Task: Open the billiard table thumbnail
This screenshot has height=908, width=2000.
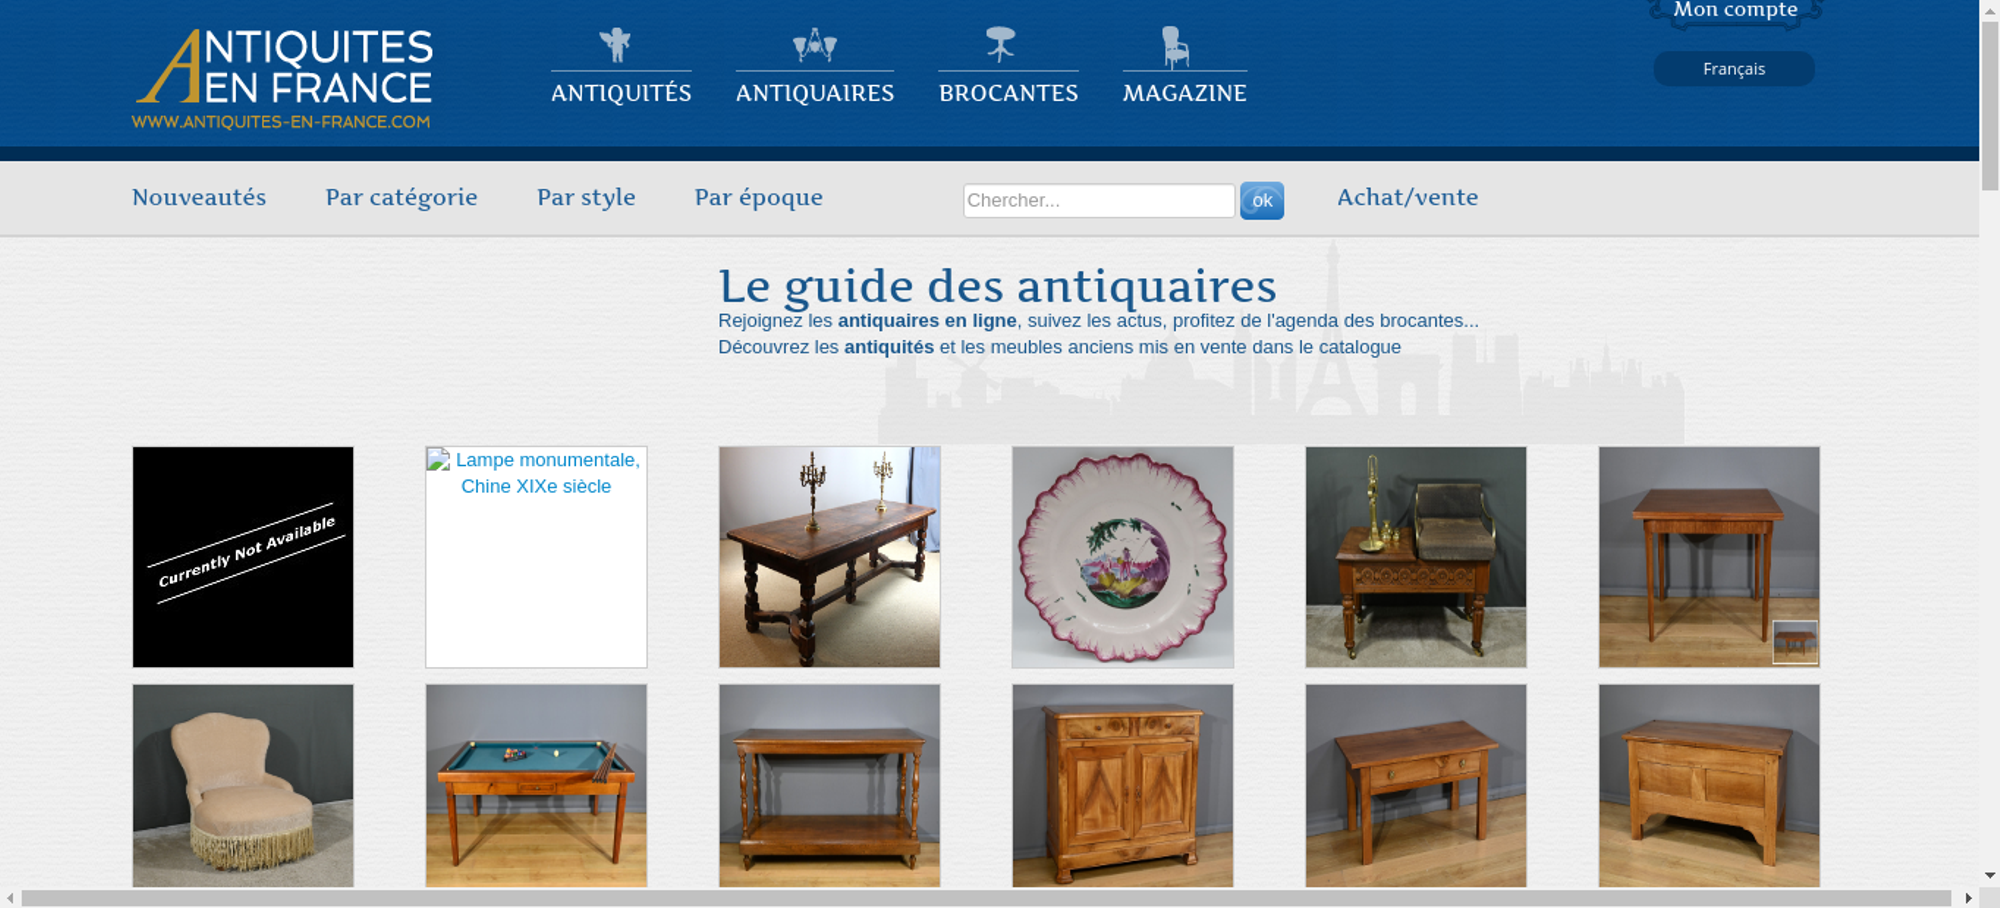Action: 536,785
